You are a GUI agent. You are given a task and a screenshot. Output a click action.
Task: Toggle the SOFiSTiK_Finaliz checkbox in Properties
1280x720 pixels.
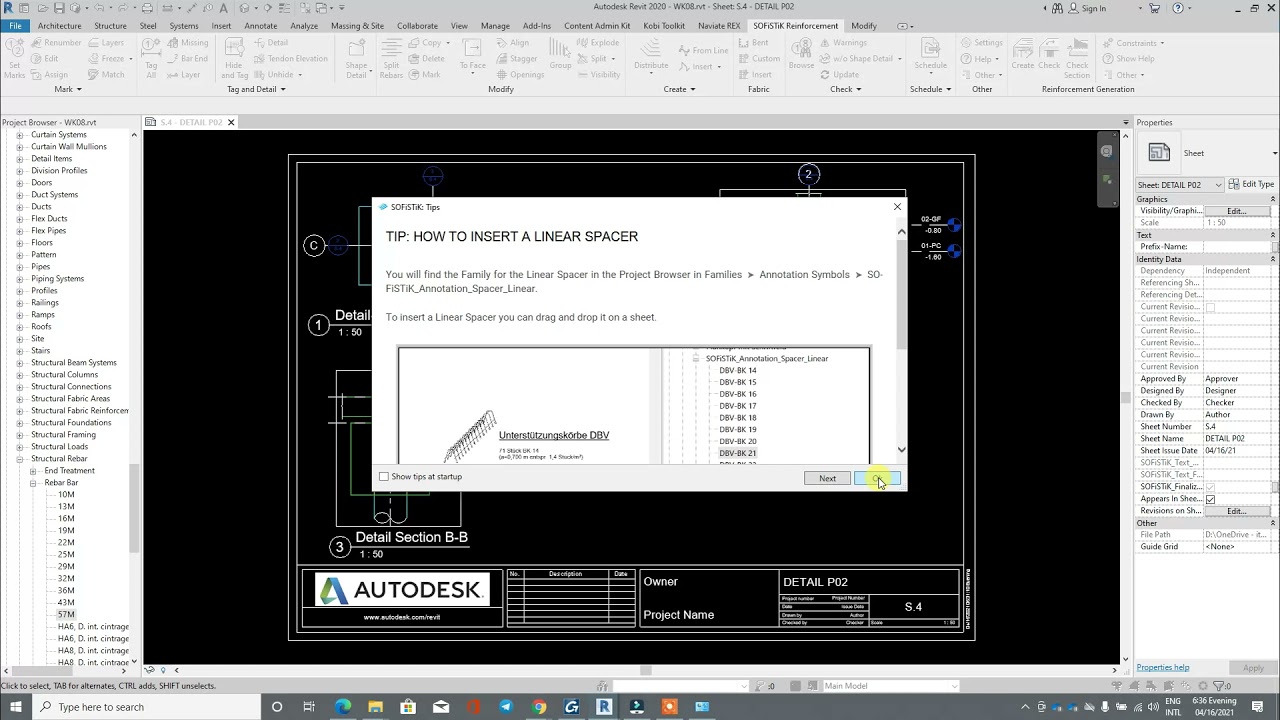point(1210,487)
